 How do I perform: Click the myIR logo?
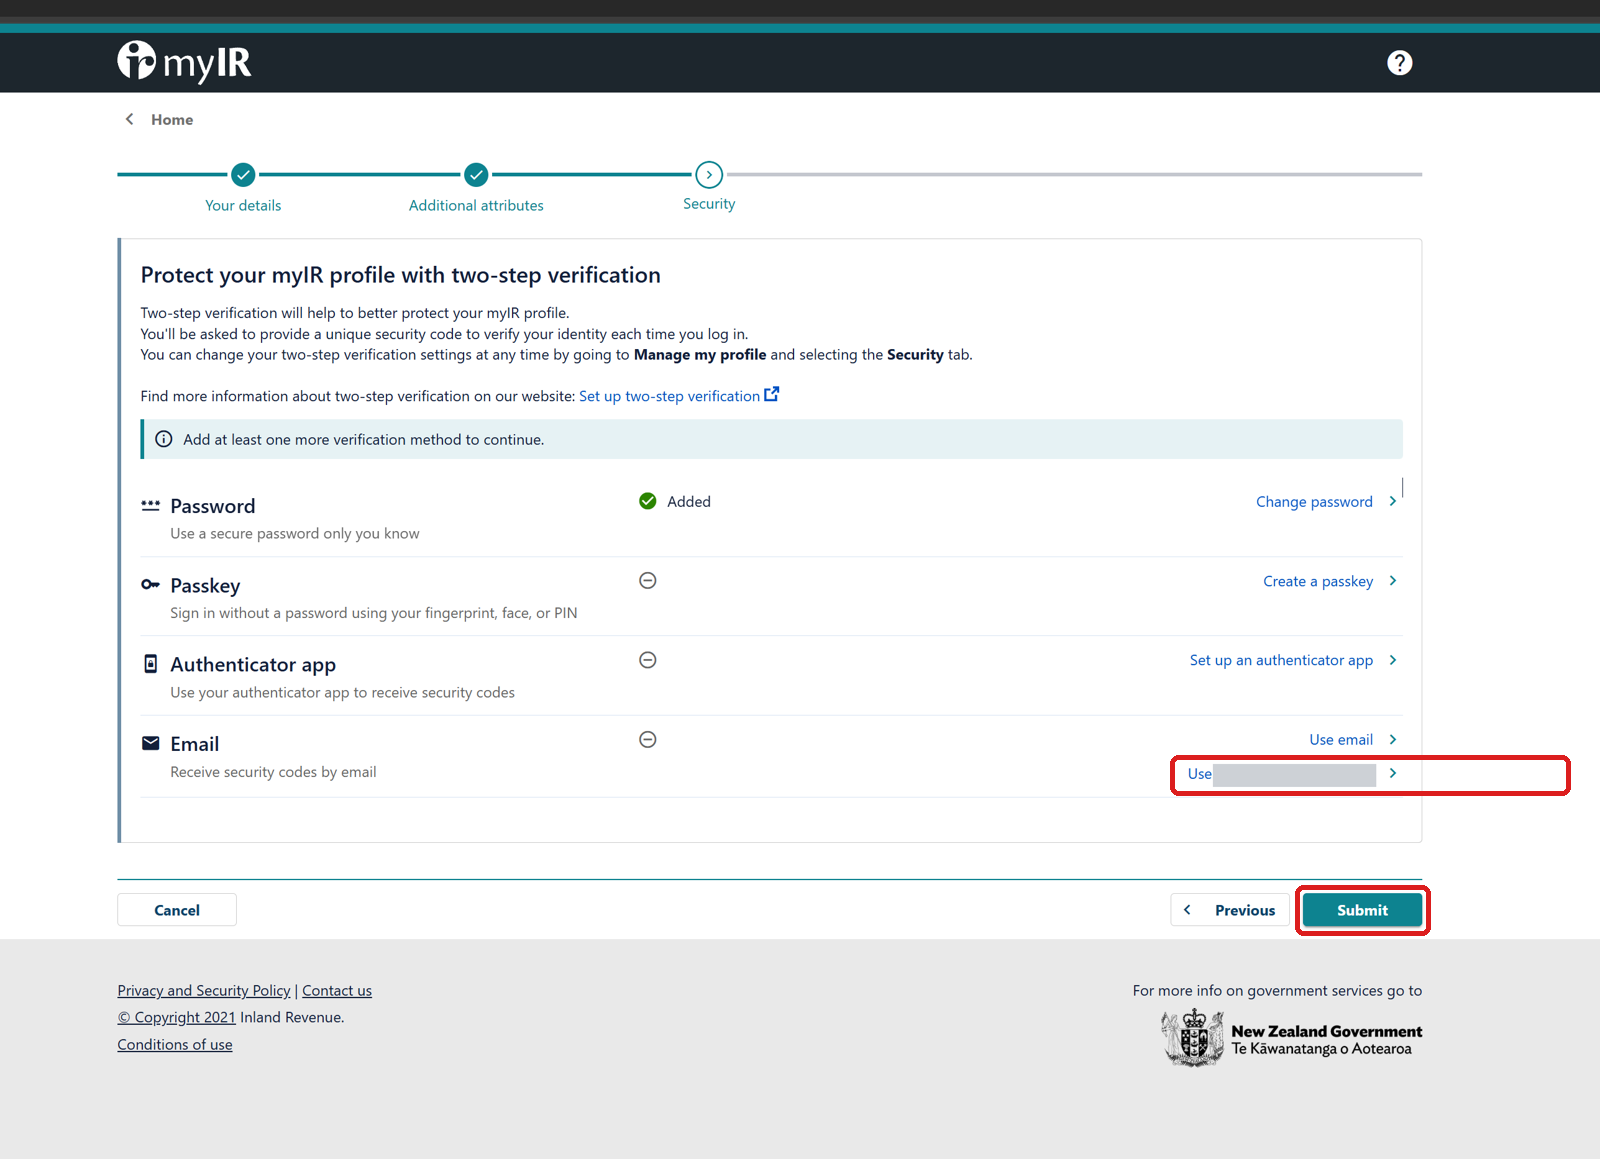[x=184, y=62]
